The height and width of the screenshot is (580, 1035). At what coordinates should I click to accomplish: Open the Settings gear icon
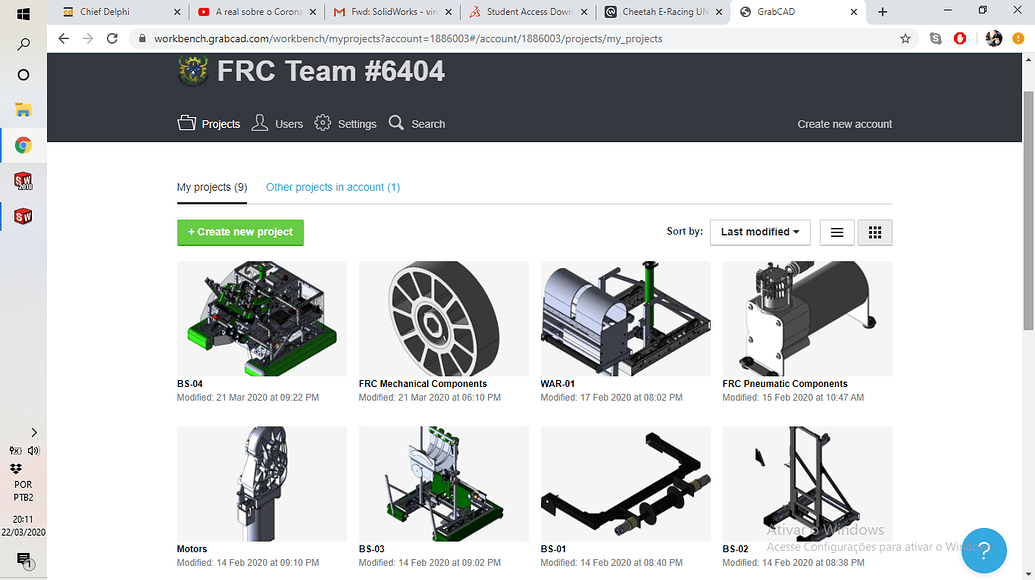(x=322, y=123)
